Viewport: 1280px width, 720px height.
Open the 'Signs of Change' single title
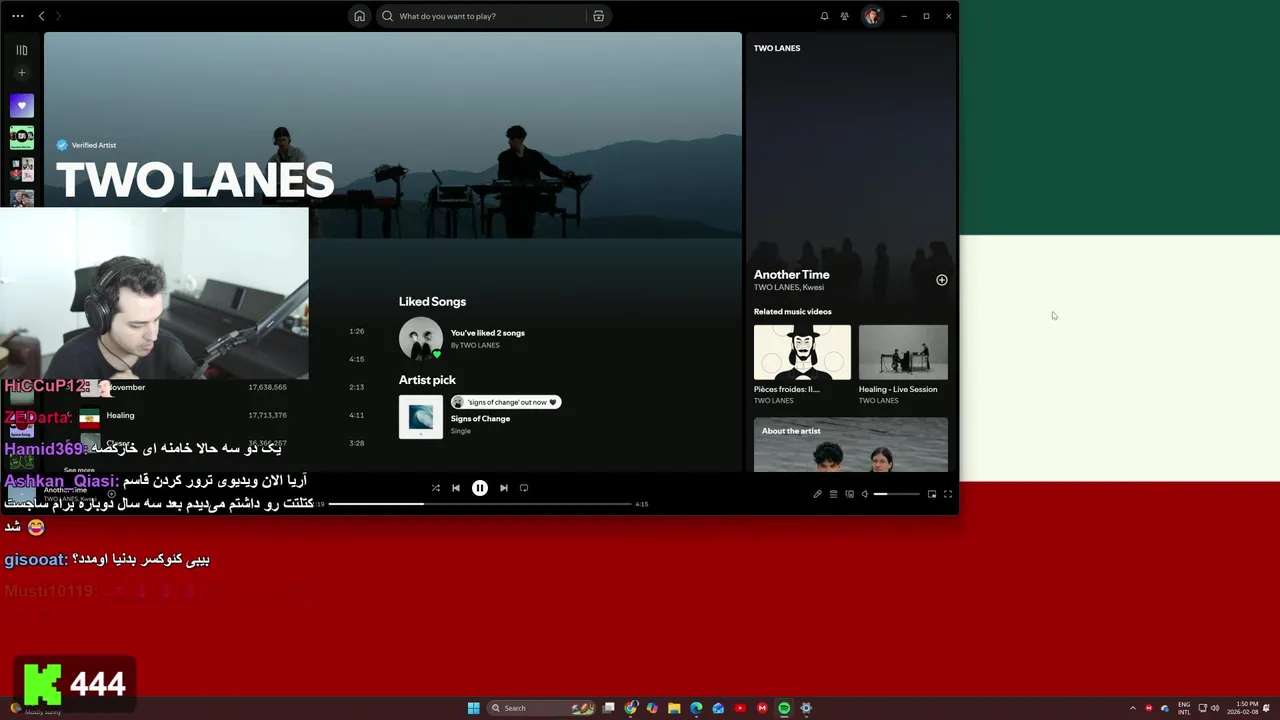[480, 419]
